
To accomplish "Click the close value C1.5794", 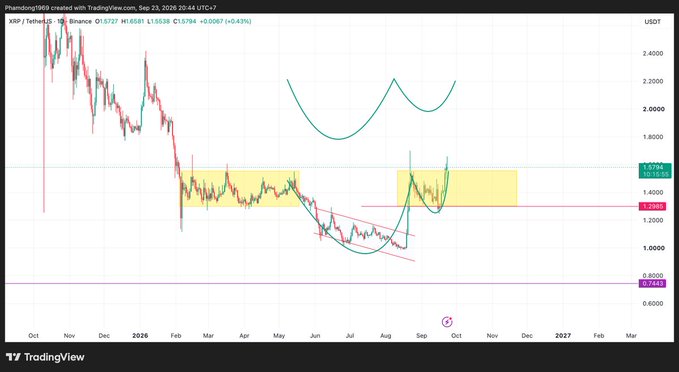I will (185, 21).
